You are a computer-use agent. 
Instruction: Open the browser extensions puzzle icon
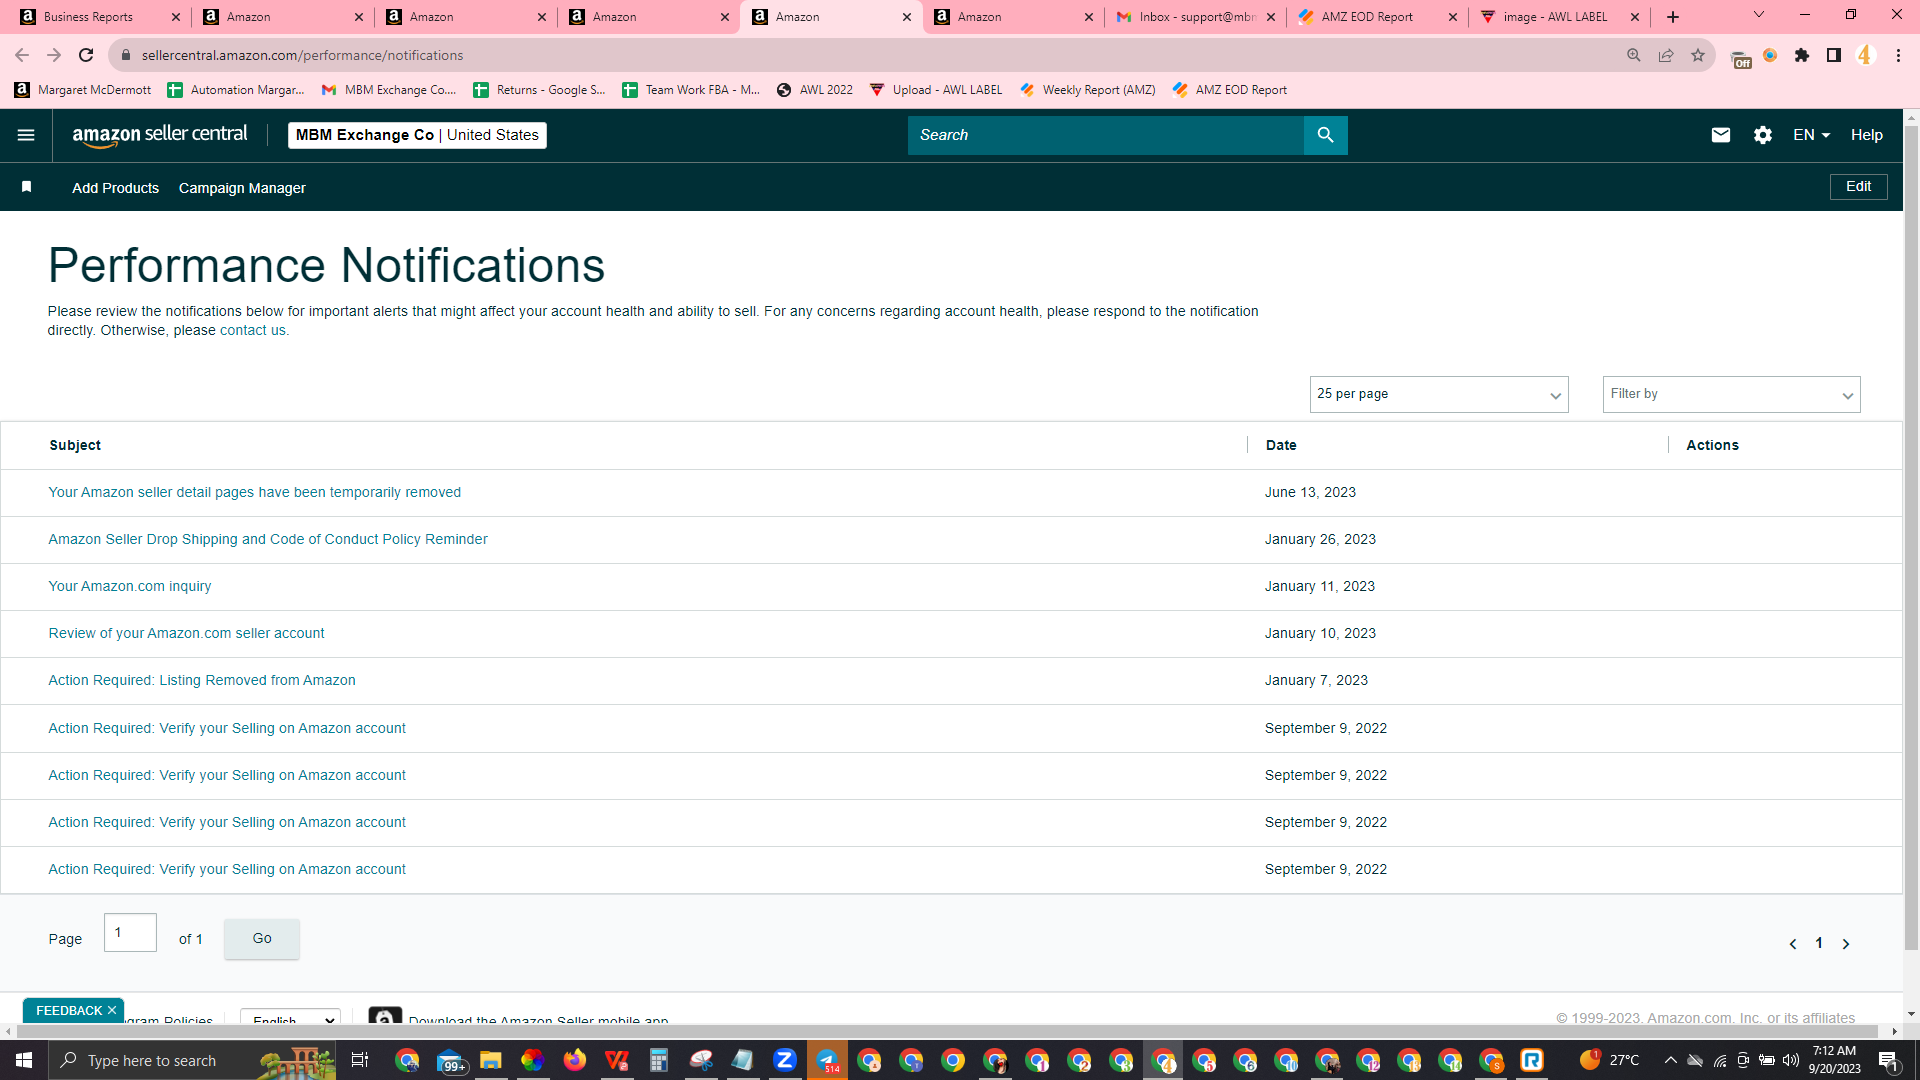click(1802, 55)
